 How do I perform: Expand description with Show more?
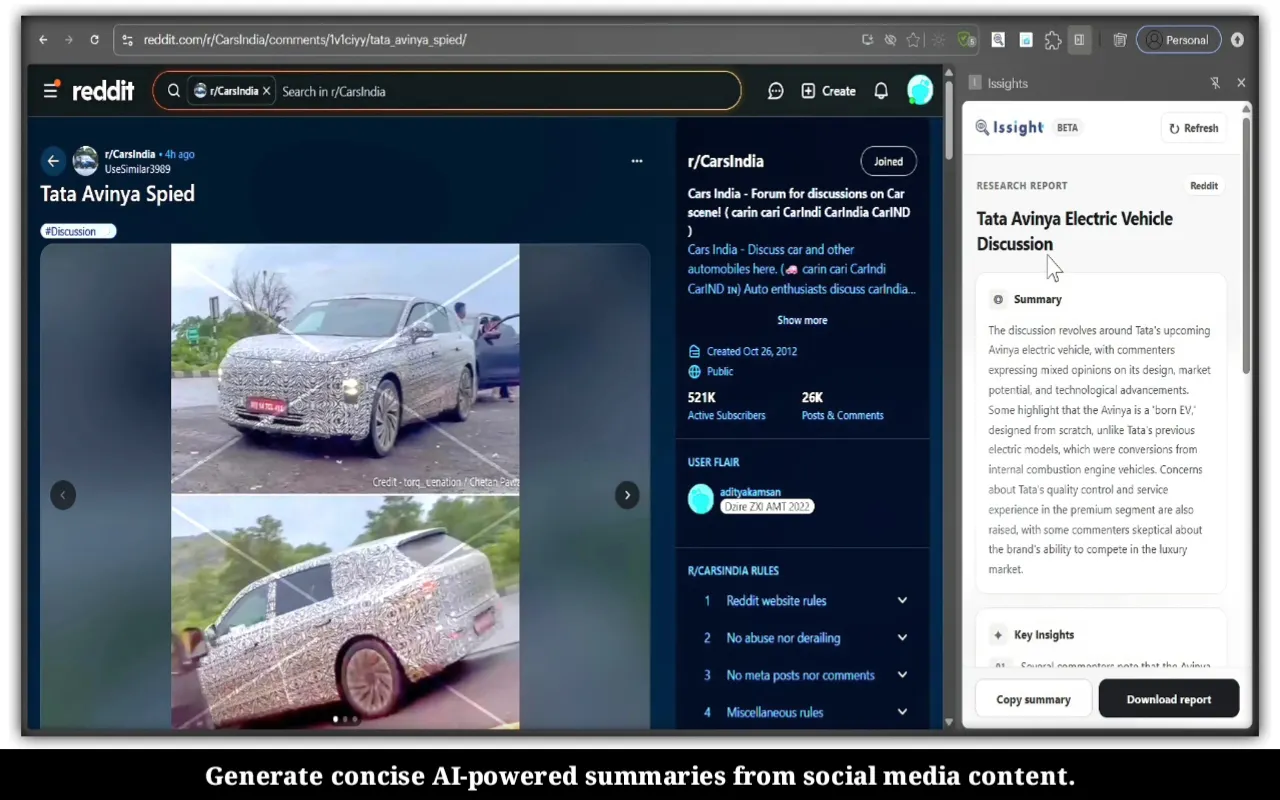802,320
